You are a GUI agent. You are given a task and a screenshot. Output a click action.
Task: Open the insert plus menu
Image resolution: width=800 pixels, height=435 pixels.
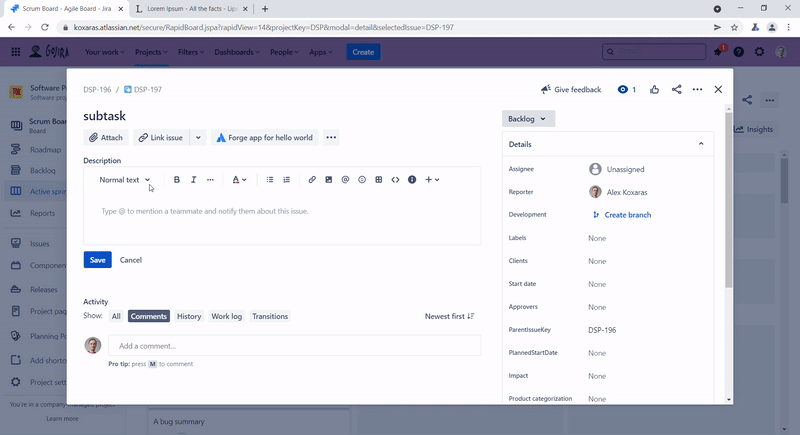click(x=432, y=180)
